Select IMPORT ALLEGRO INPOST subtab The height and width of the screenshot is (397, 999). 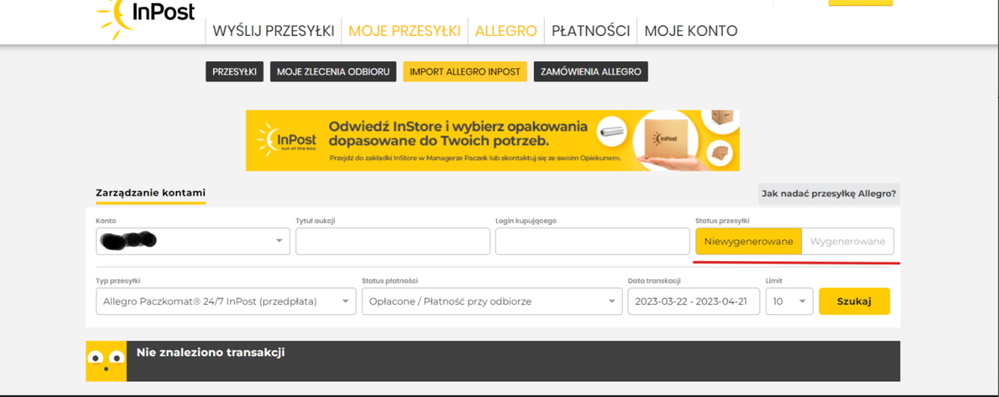click(x=465, y=72)
